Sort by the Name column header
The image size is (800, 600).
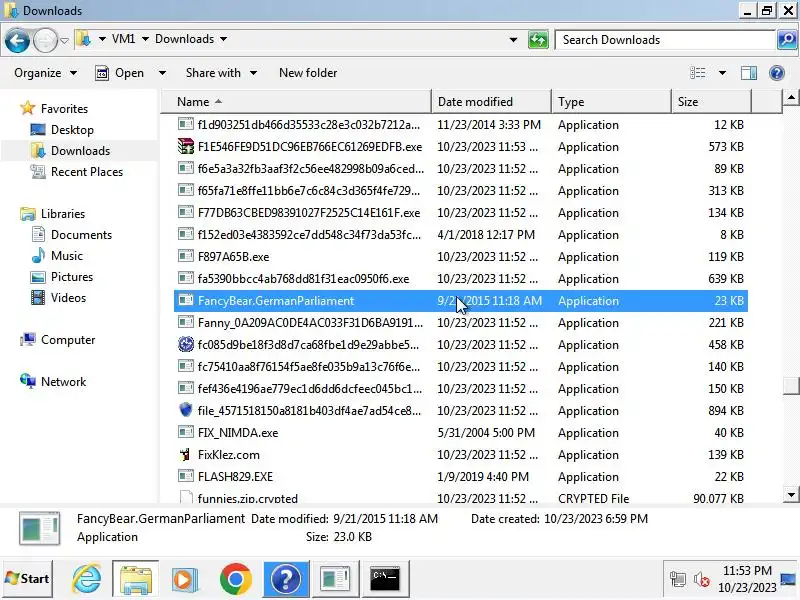(295, 102)
